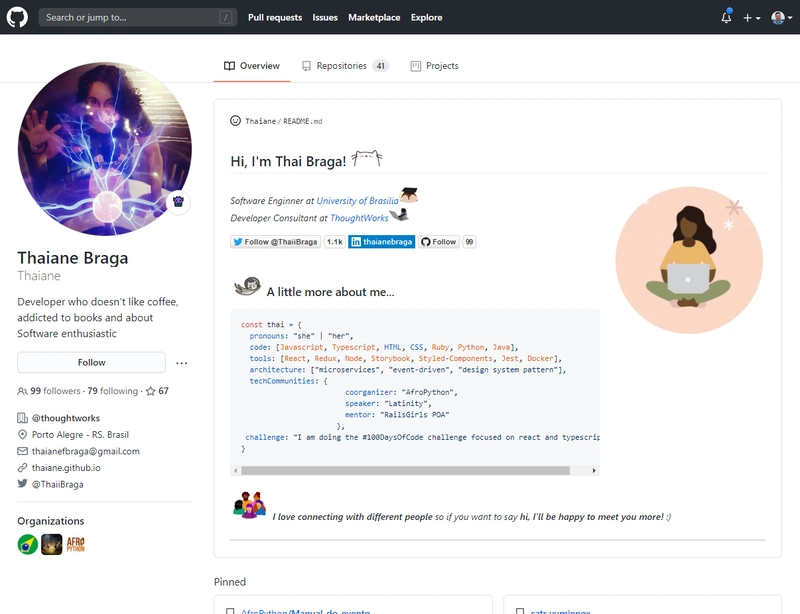Click the cat doodle next to heading
The height and width of the screenshot is (614, 800).
(367, 158)
